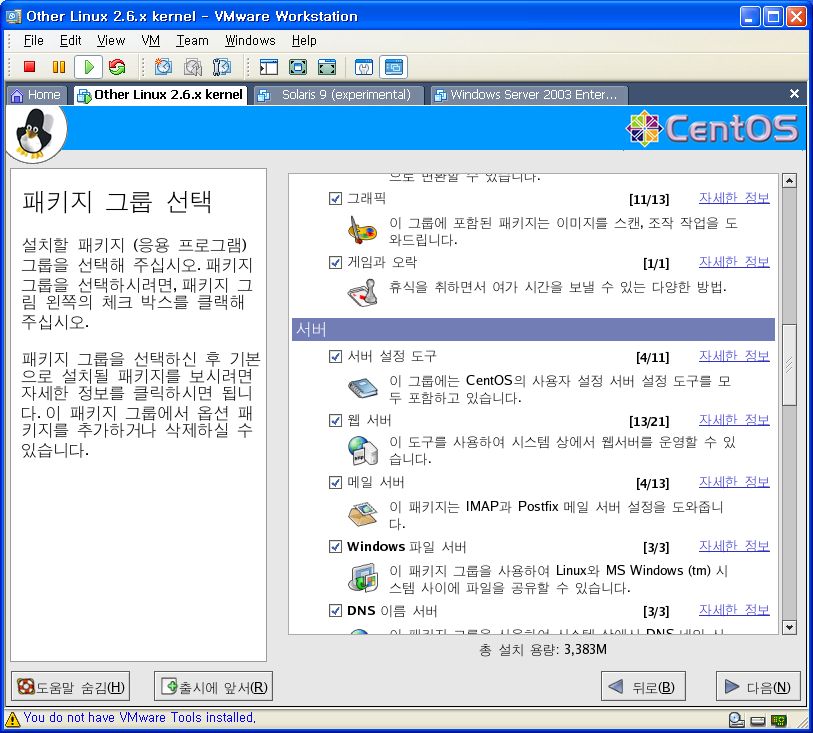Screen dimensions: 813x733
Task: Switch to the Solaris 9 (experimental) tab
Action: click(x=336, y=95)
